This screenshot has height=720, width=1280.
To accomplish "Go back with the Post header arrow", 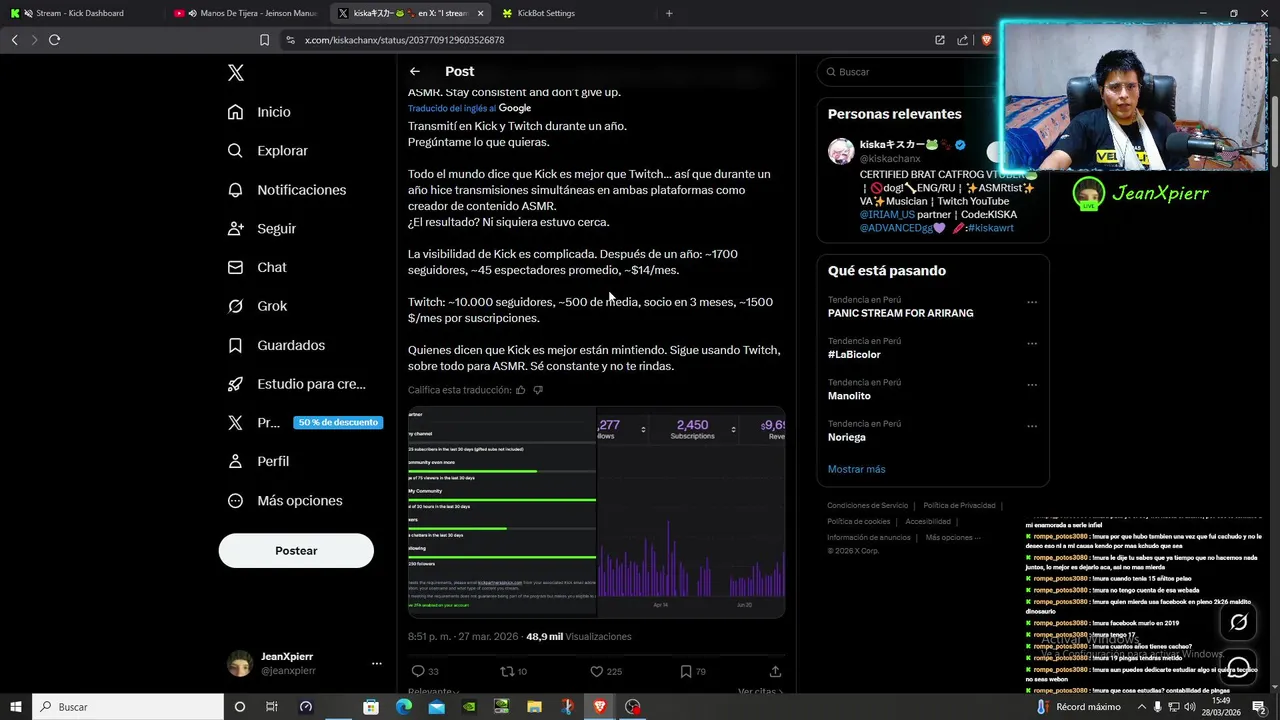I will click(x=415, y=71).
